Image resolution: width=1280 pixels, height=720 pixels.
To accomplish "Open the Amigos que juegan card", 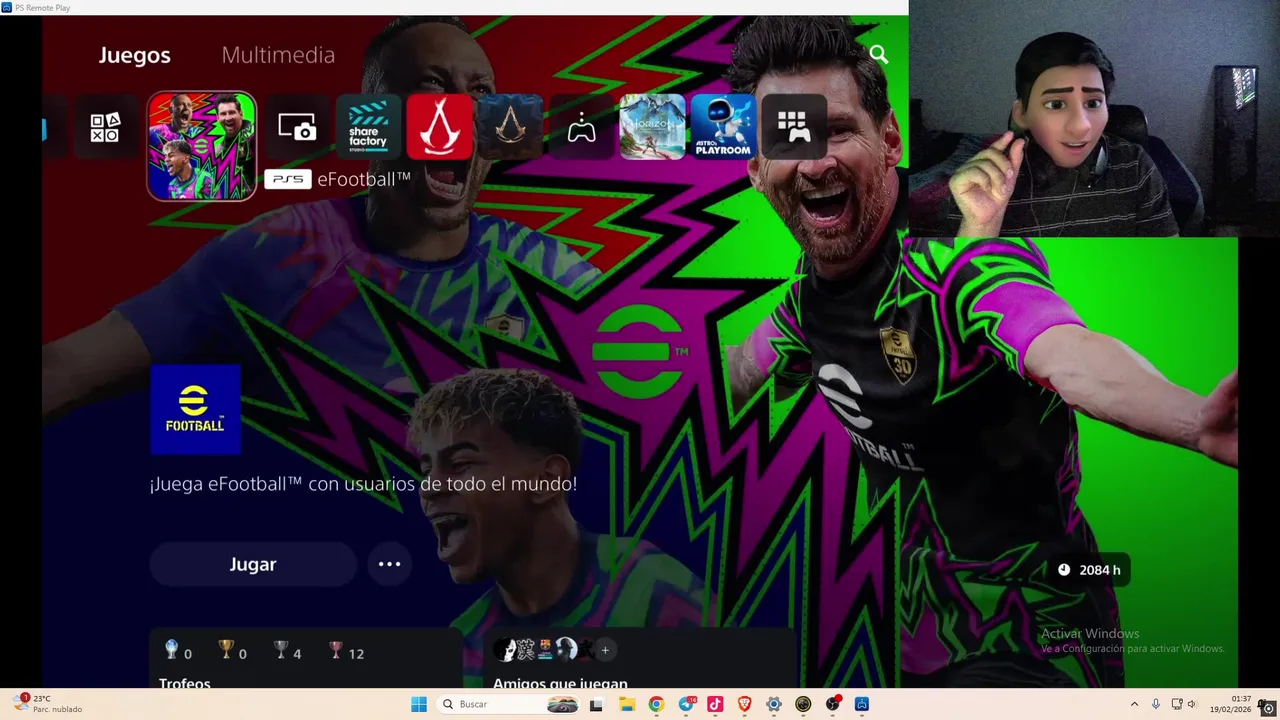I will pos(640,659).
